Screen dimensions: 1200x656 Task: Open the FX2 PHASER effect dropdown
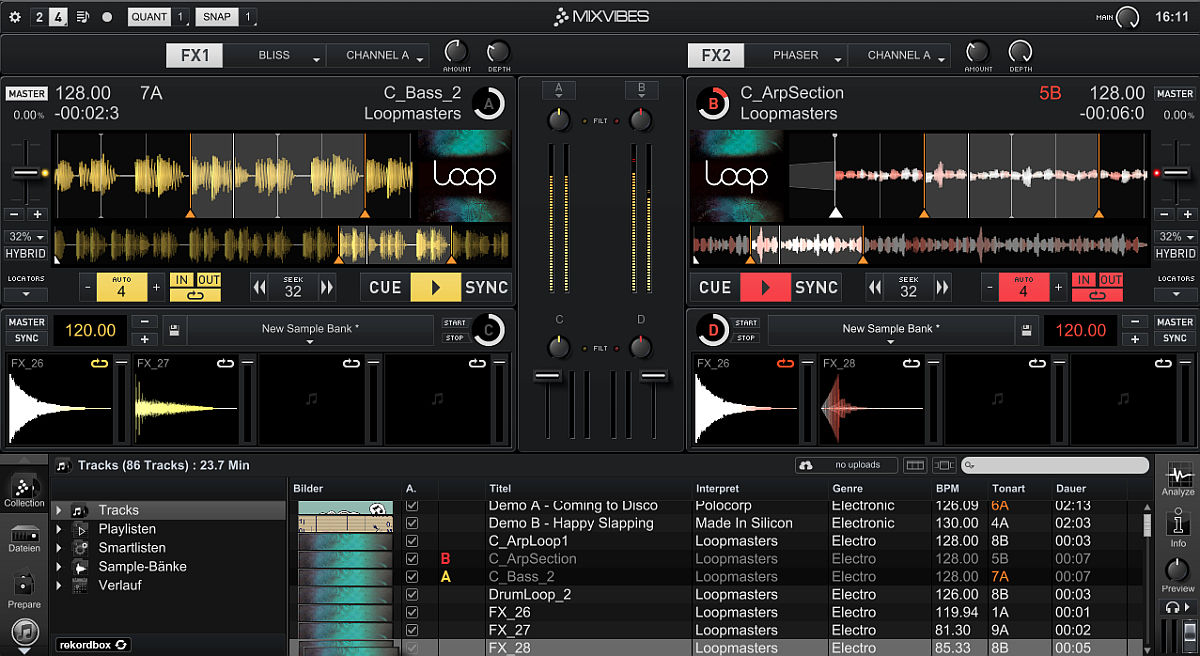(797, 56)
